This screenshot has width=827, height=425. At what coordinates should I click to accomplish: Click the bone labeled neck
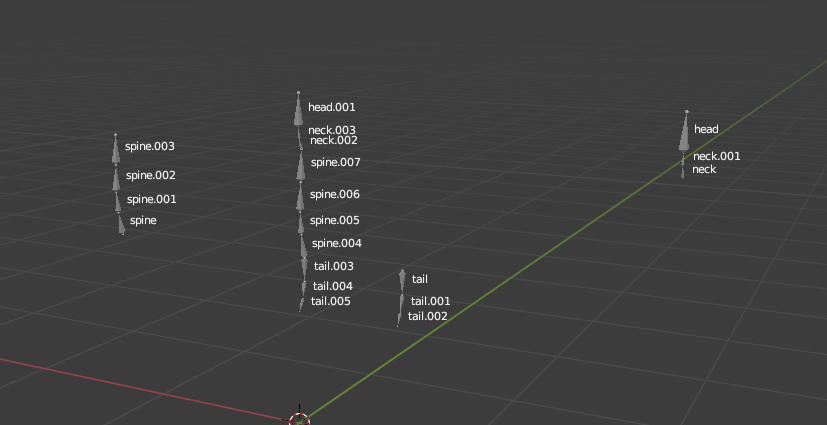pos(682,172)
